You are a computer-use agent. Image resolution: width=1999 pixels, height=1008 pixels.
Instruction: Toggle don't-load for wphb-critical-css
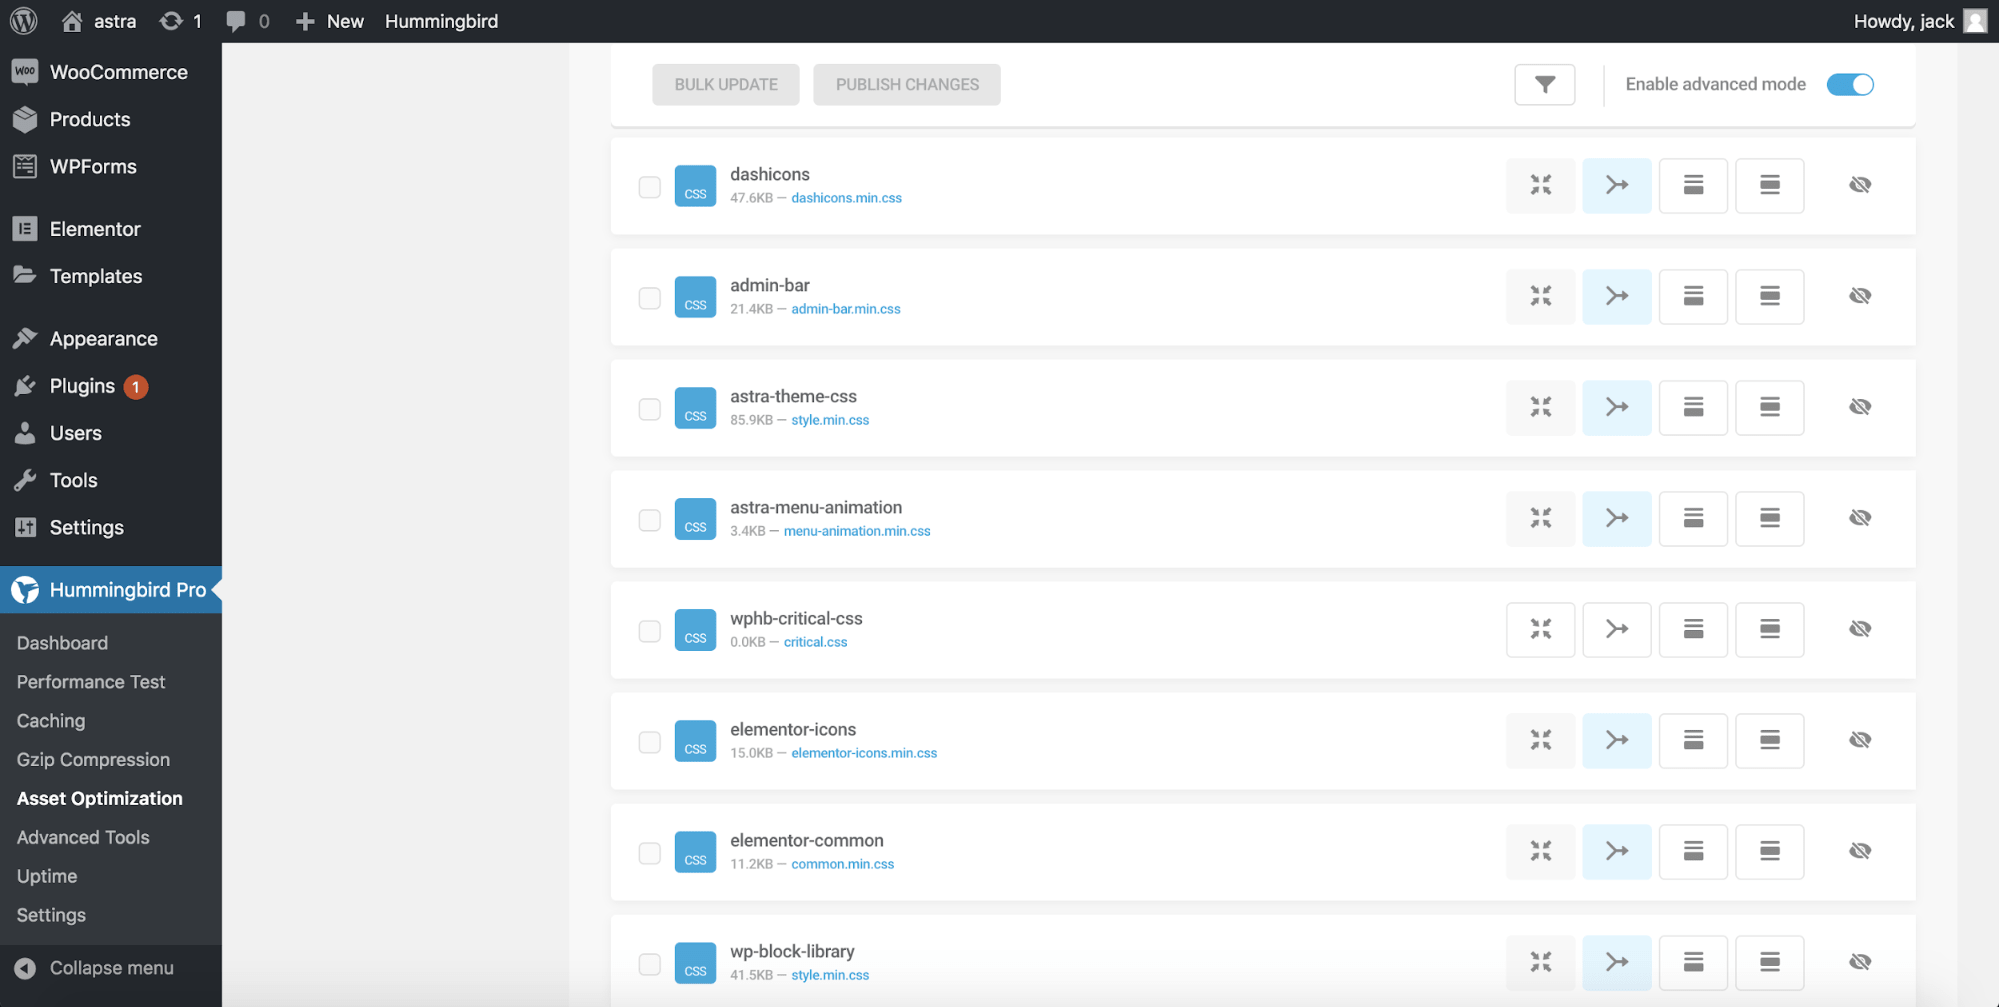(1860, 628)
